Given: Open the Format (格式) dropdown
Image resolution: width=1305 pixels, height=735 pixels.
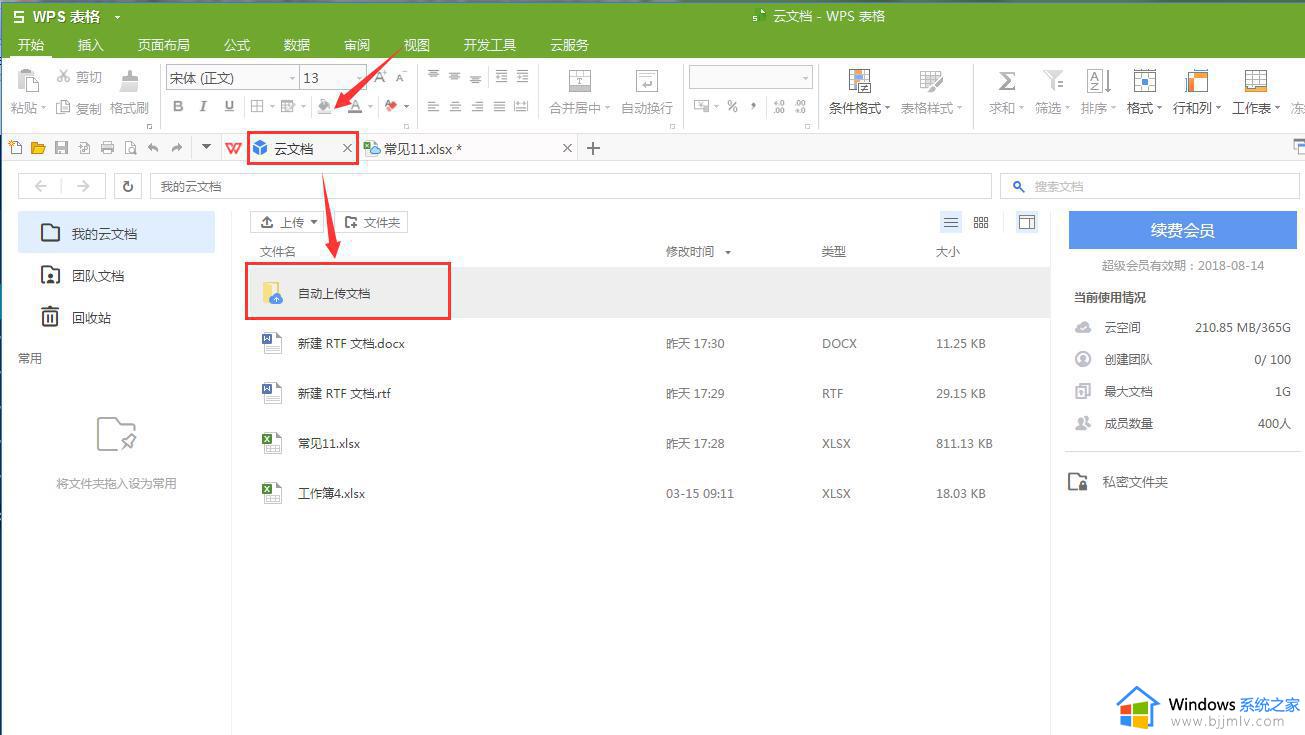Looking at the screenshot, I should (x=1144, y=108).
